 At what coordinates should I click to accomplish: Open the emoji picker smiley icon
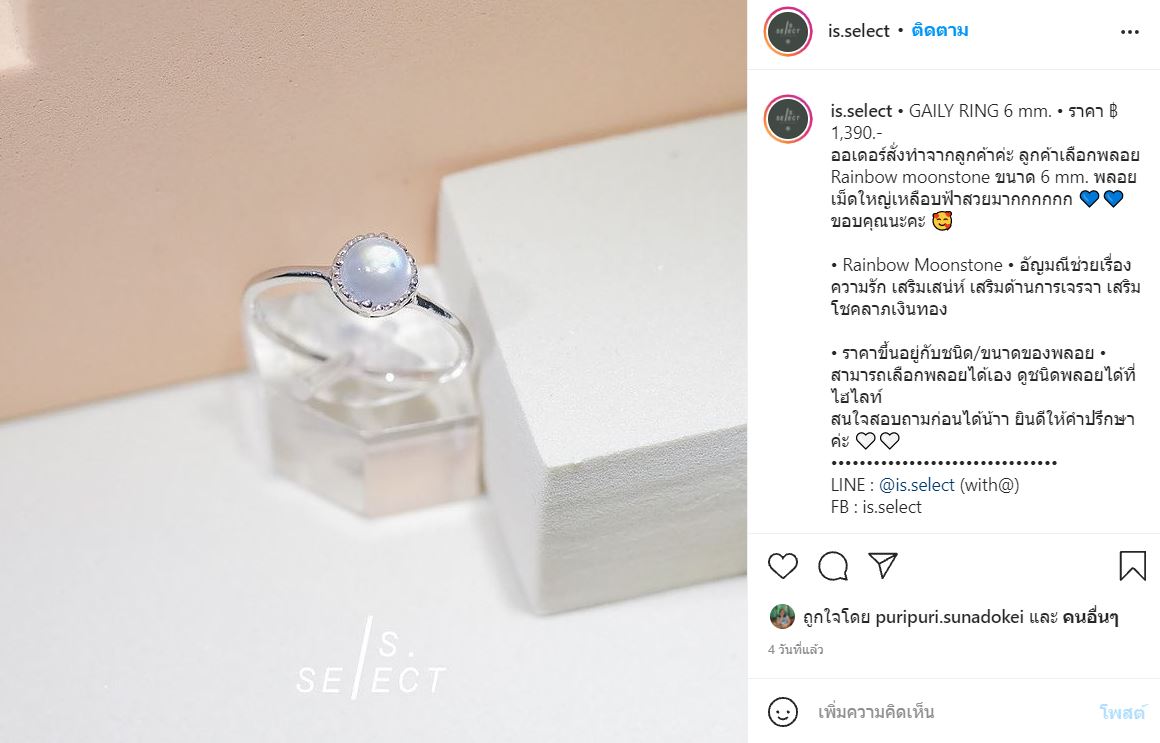click(783, 712)
